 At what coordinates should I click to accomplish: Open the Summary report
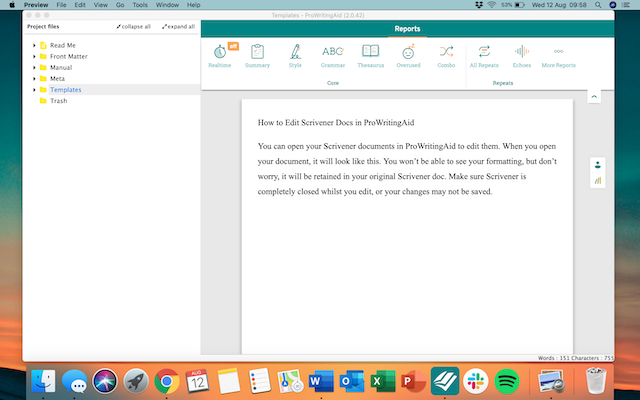tap(257, 56)
